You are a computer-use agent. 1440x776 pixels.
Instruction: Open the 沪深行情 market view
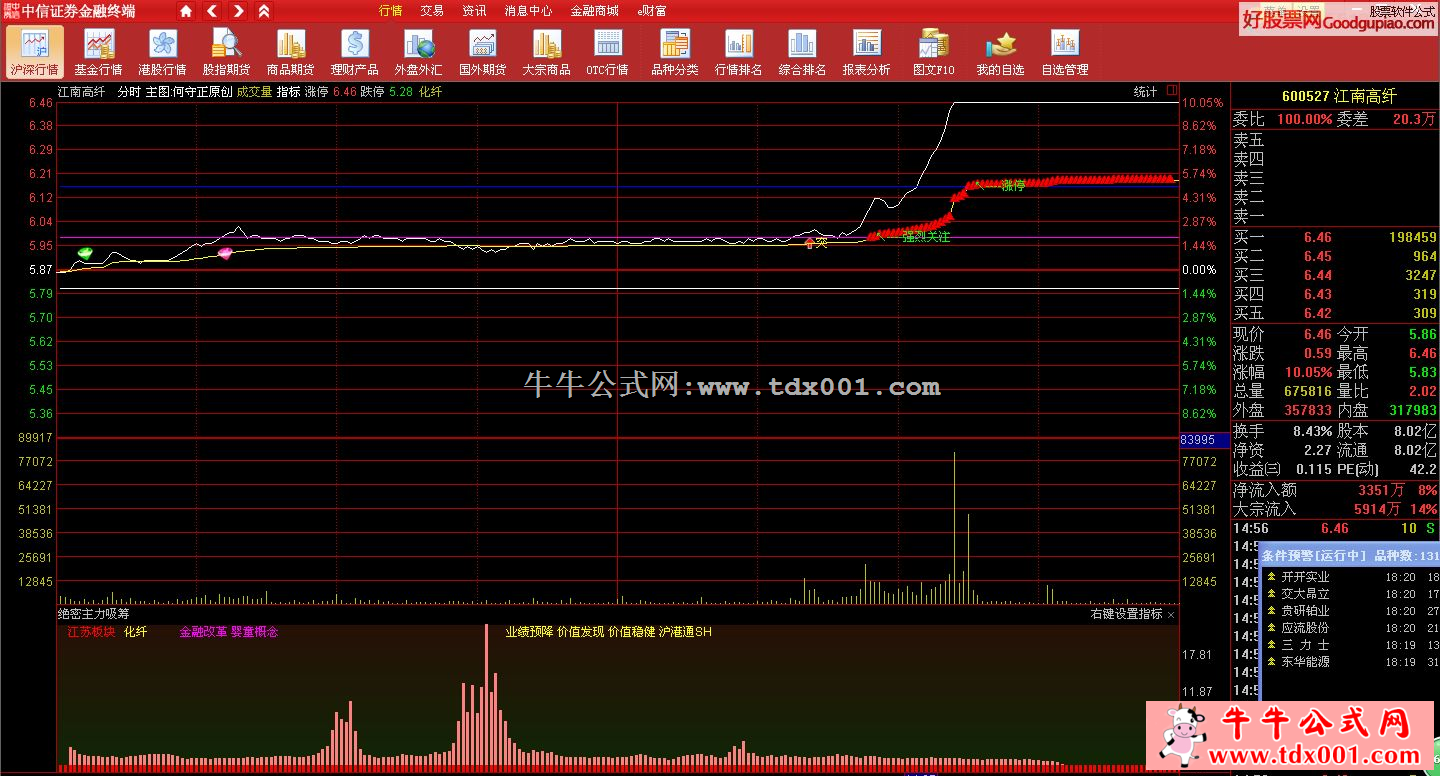click(x=35, y=51)
